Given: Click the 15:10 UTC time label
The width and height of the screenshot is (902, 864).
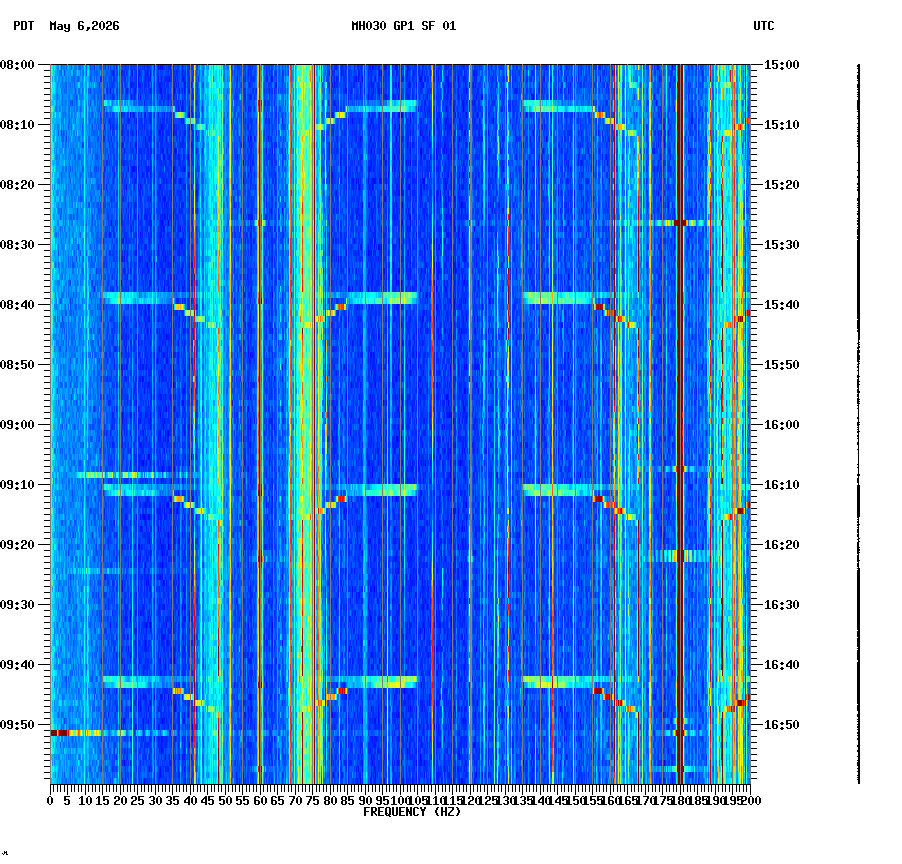Looking at the screenshot, I should point(782,125).
